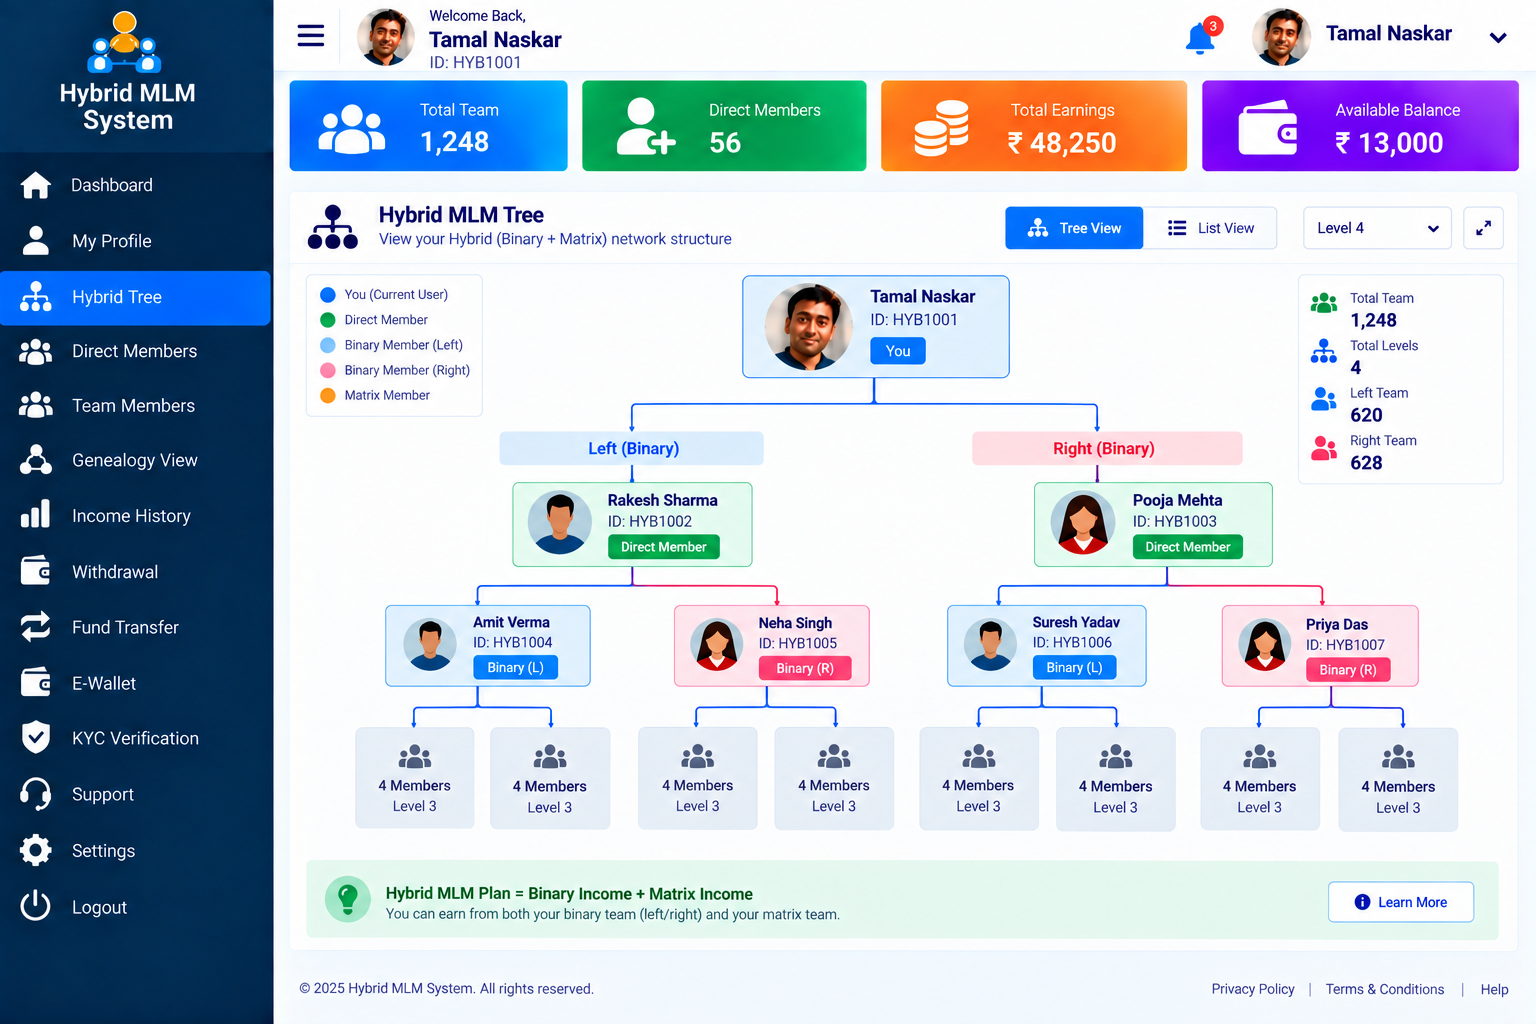Click the Genealogy View icon in sidebar

35,460
